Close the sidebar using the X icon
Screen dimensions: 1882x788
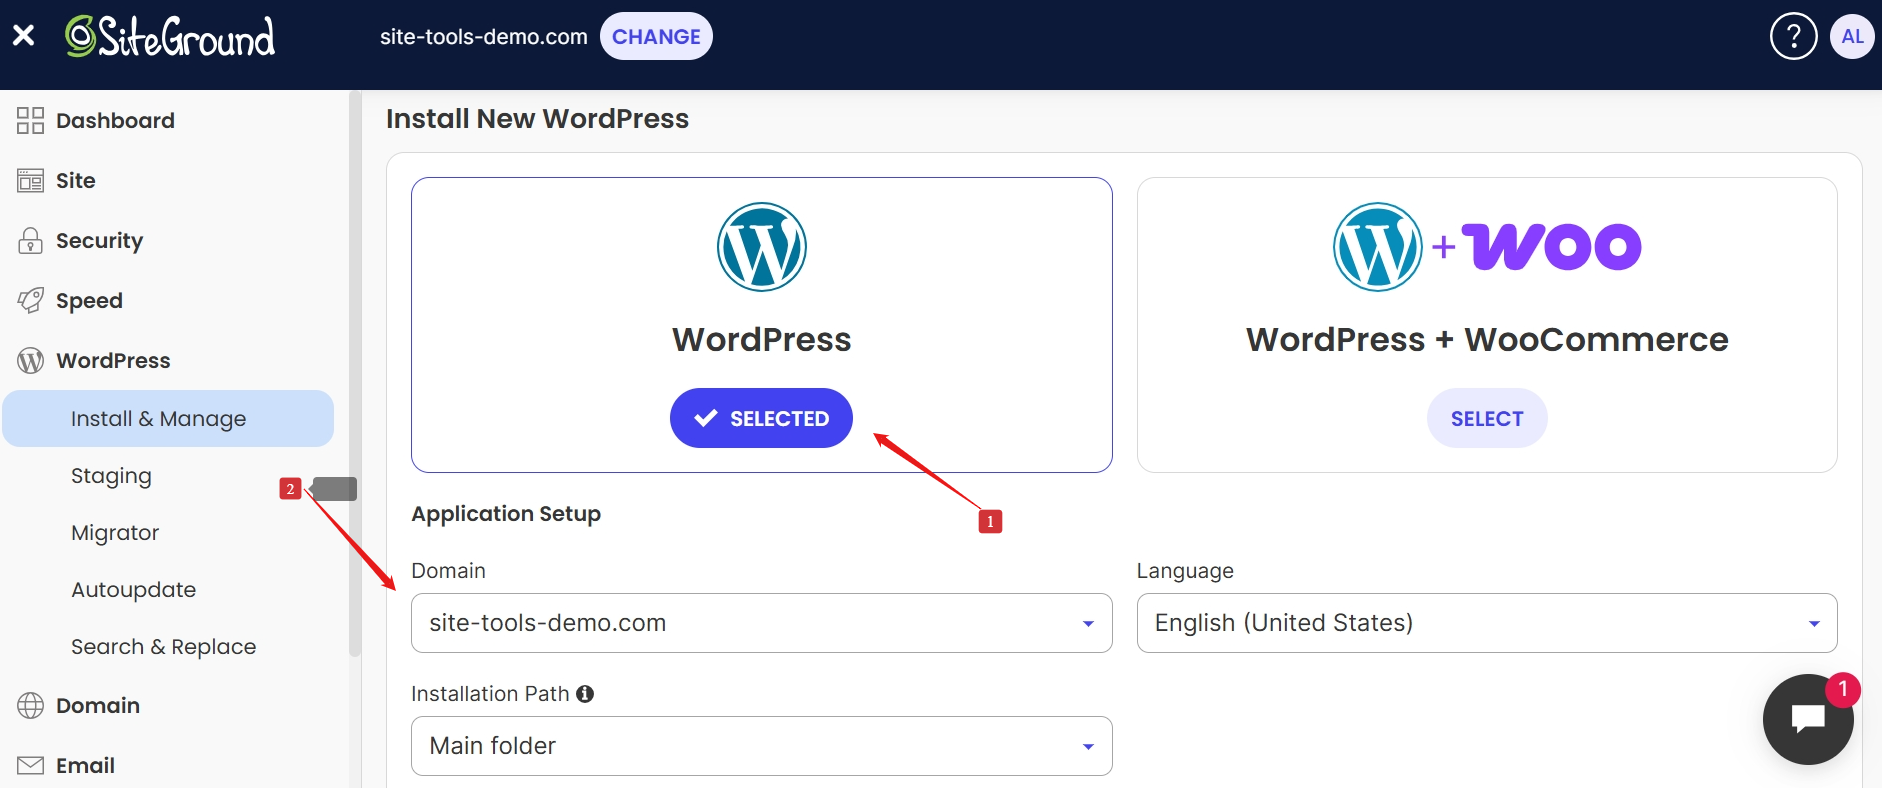point(23,36)
